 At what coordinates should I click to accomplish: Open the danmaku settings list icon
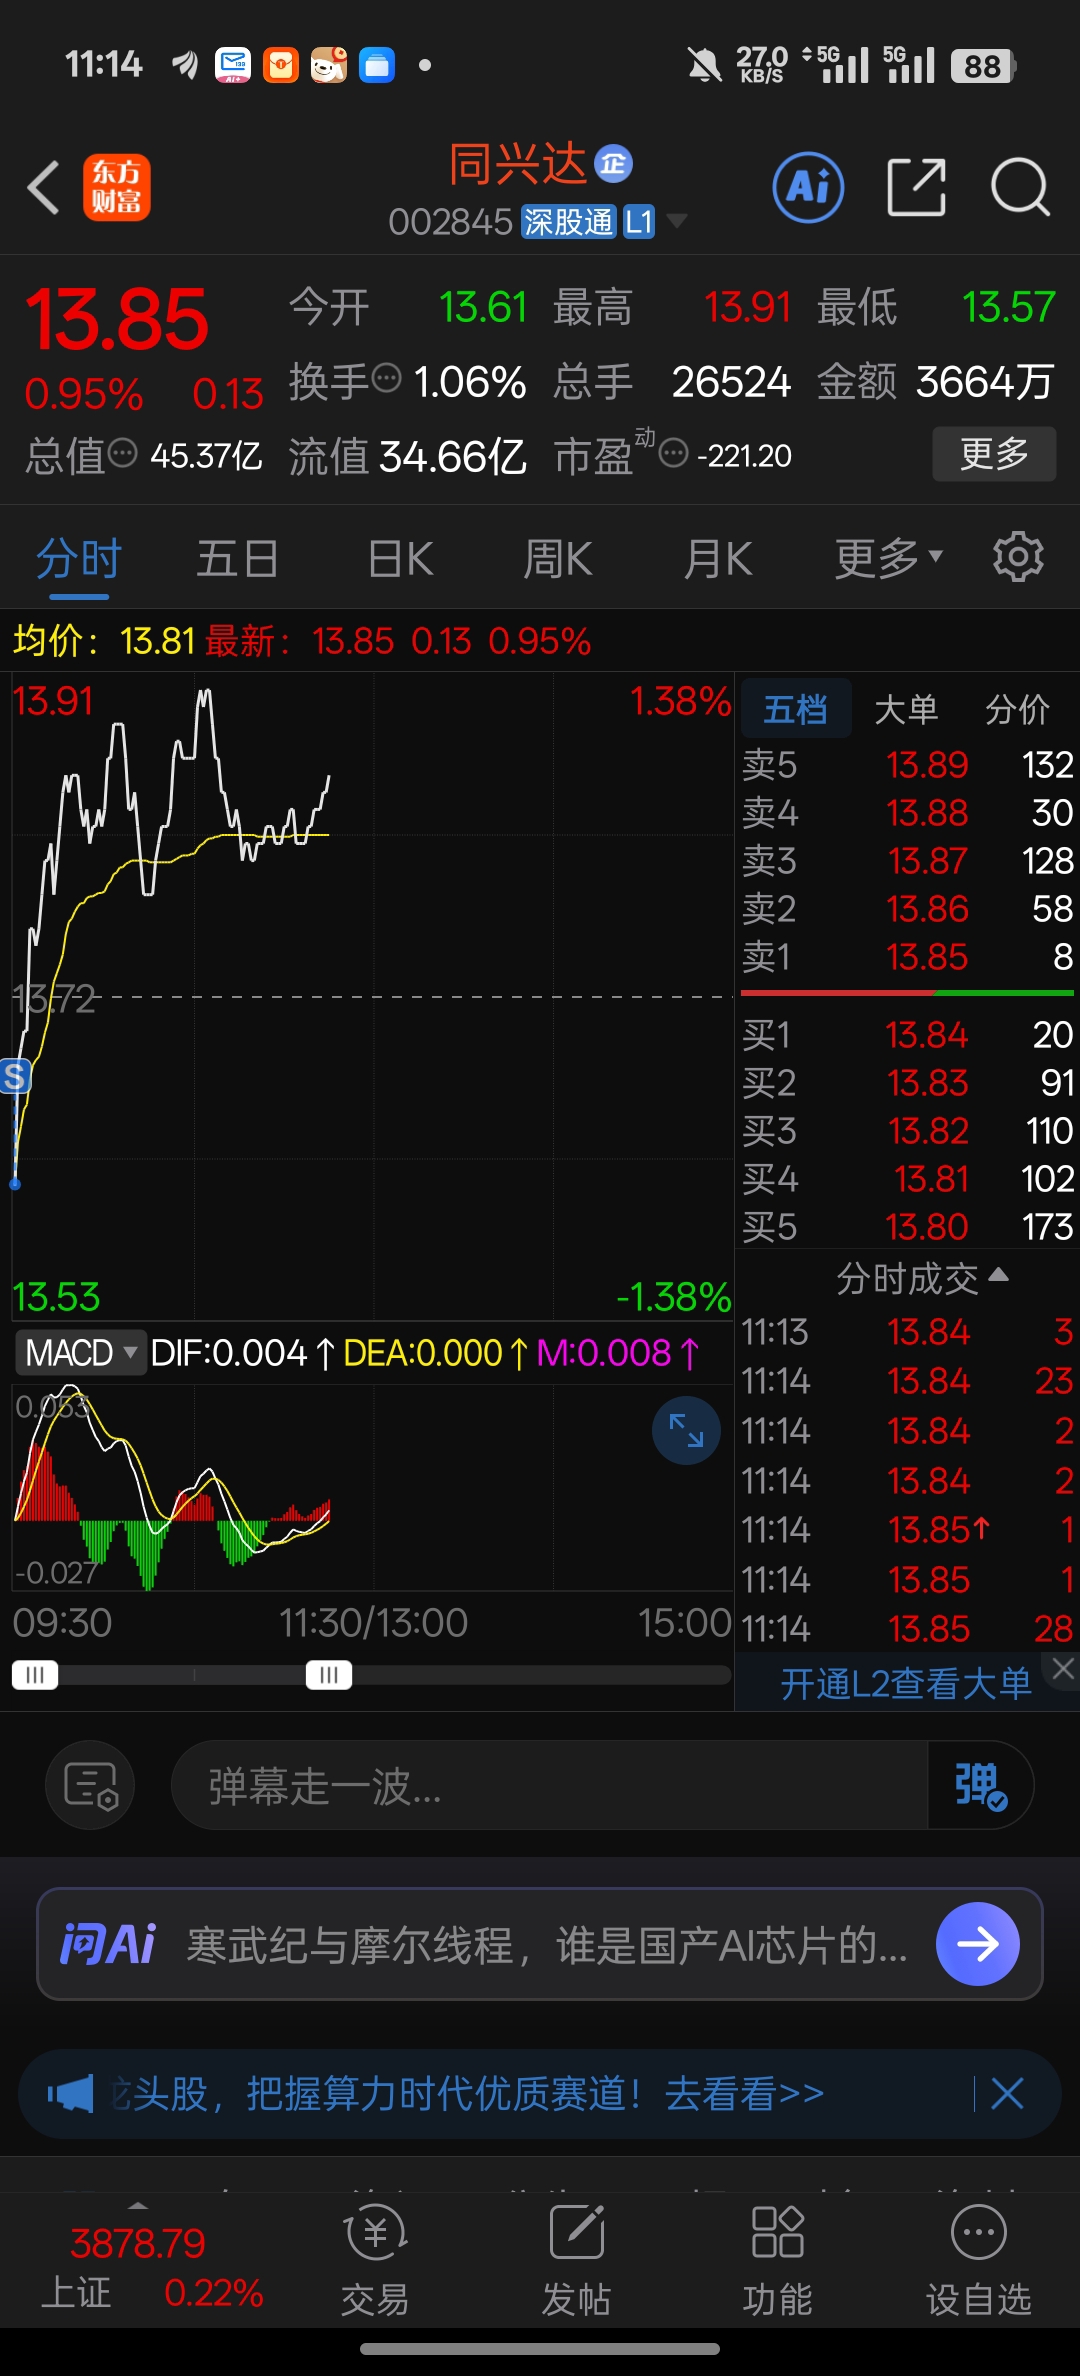[90, 1785]
